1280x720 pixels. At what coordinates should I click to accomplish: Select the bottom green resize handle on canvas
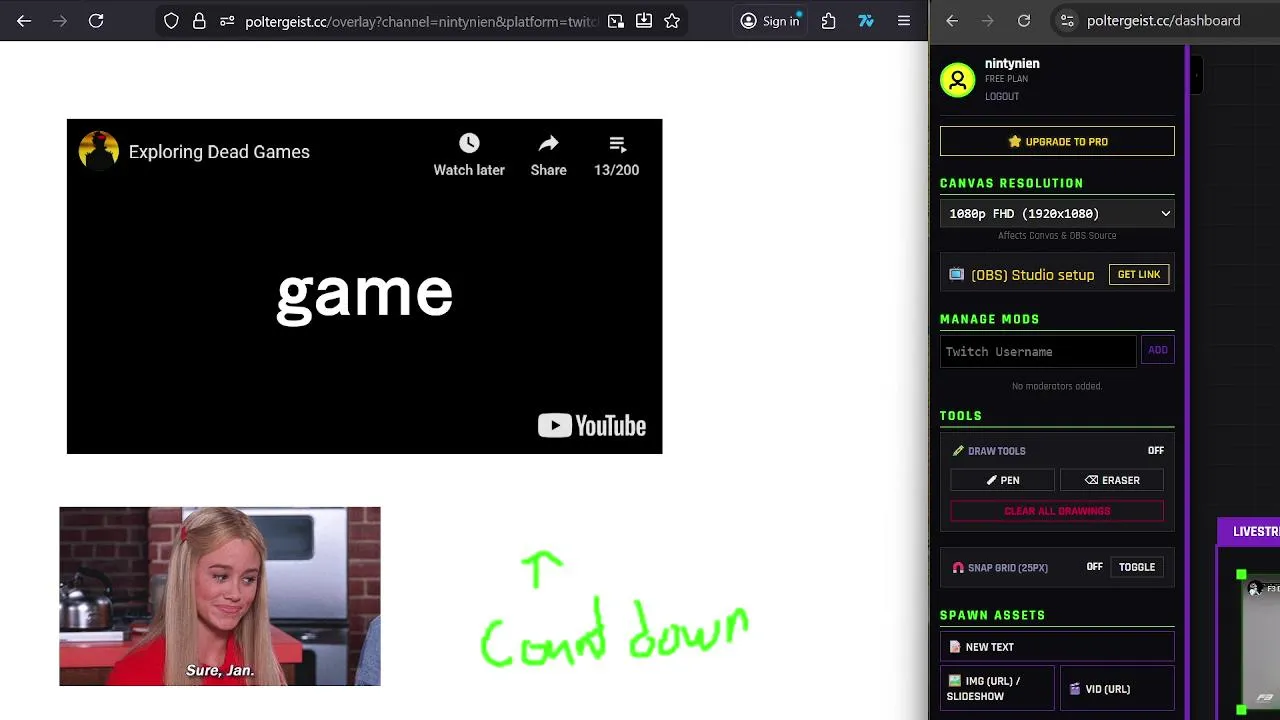tap(1241, 710)
